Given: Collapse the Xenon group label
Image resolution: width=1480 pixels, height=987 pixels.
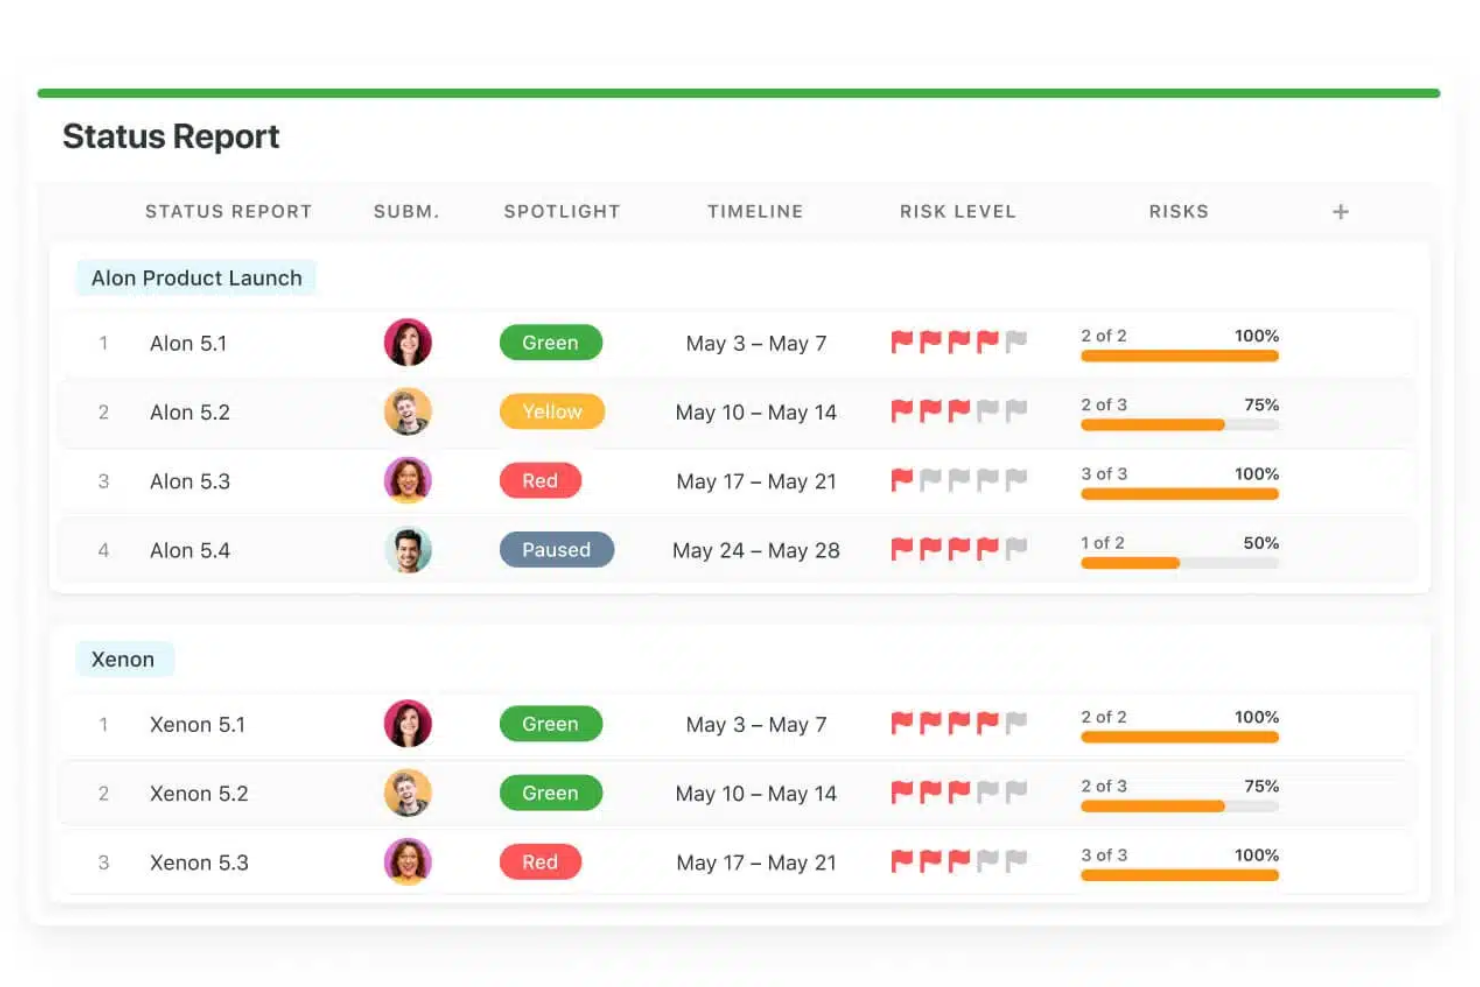Looking at the screenshot, I should [123, 660].
